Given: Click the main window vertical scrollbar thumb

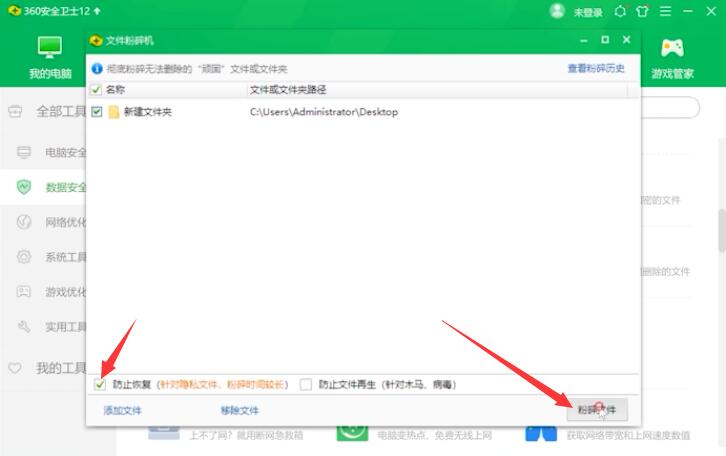Looking at the screenshot, I should point(722,229).
